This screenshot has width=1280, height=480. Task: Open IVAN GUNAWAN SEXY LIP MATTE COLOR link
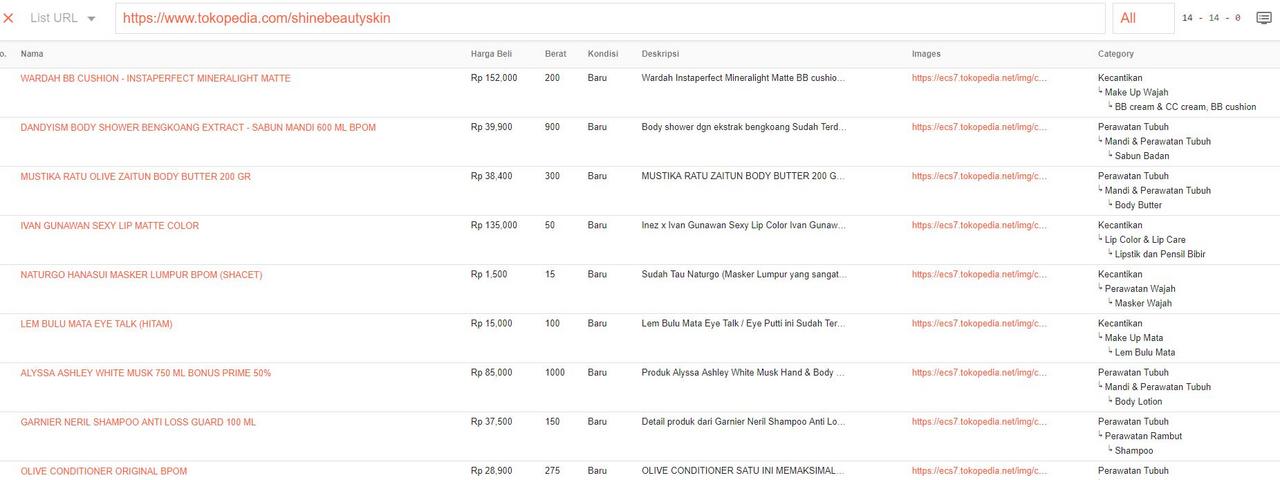click(110, 225)
